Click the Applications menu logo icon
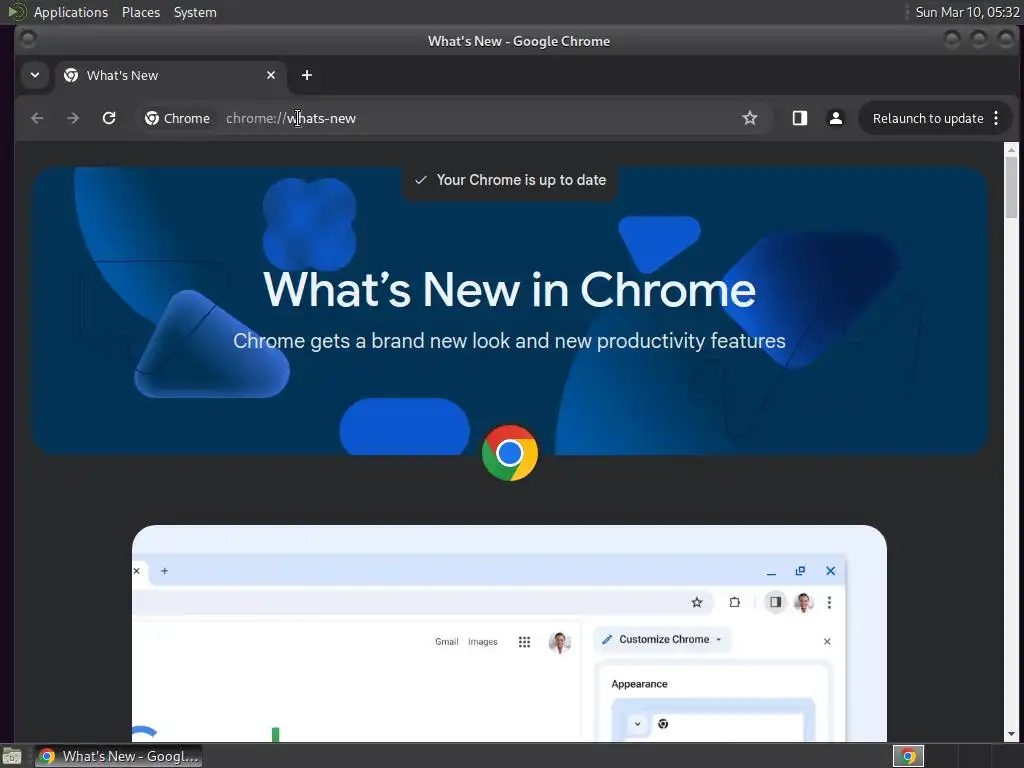This screenshot has height=768, width=1024. (x=16, y=12)
